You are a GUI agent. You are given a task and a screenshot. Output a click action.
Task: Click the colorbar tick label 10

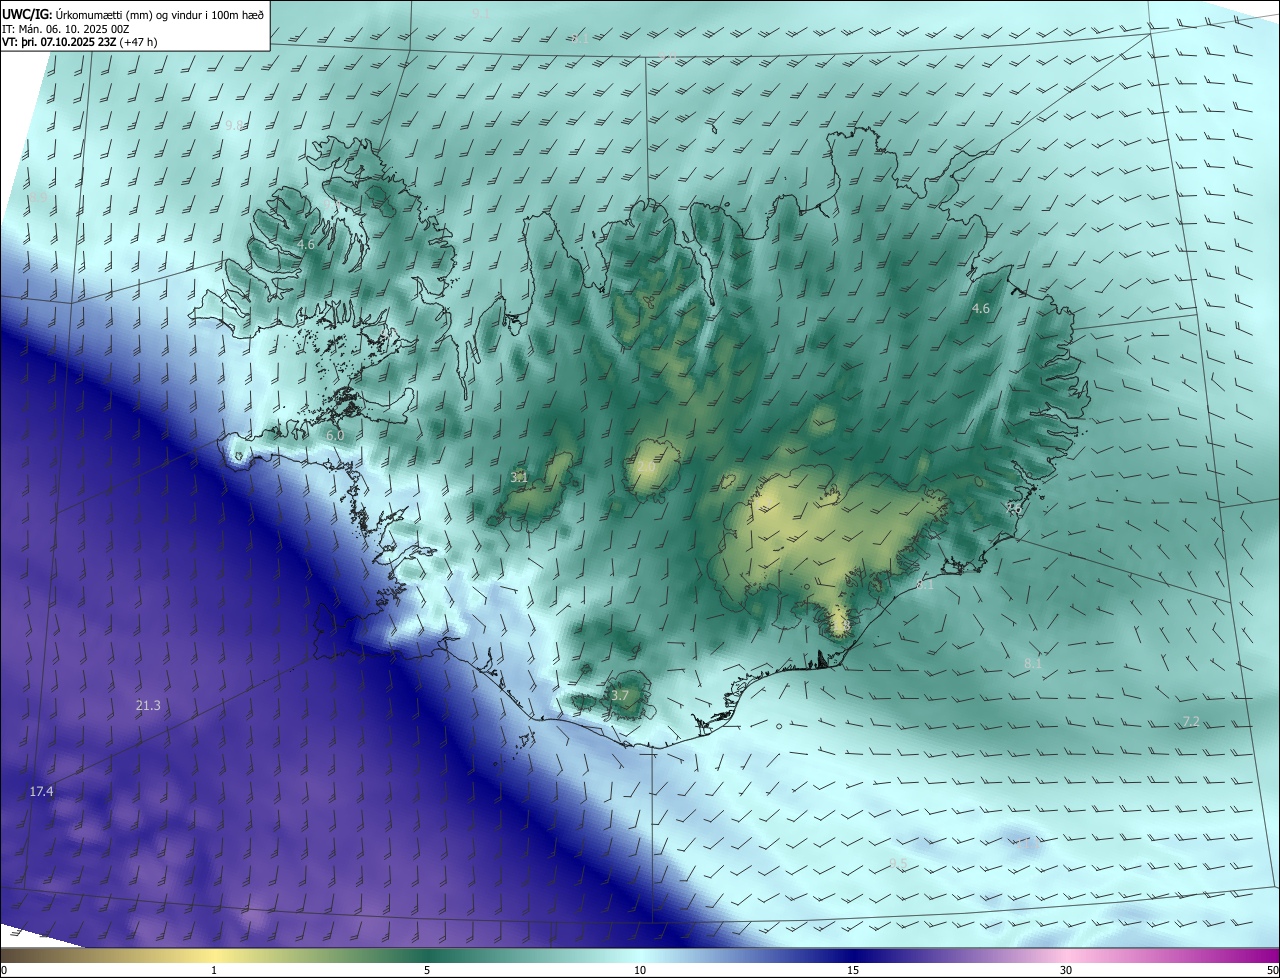pos(640,970)
